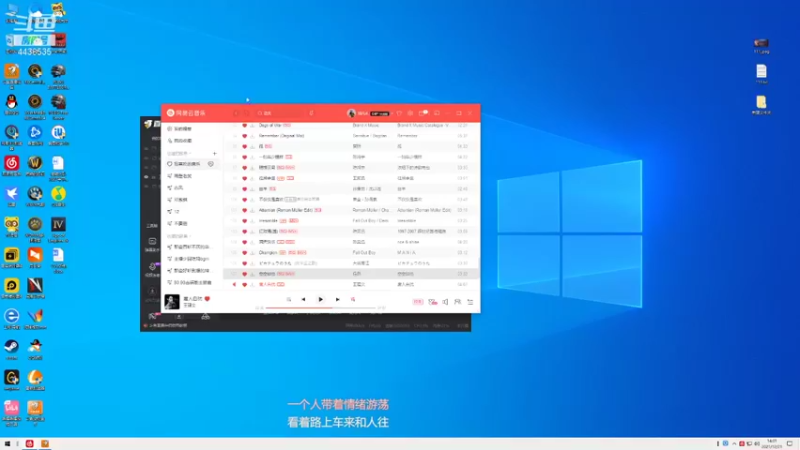Open the skin theme shirt icon
This screenshot has width=800, height=450.
pos(399,113)
